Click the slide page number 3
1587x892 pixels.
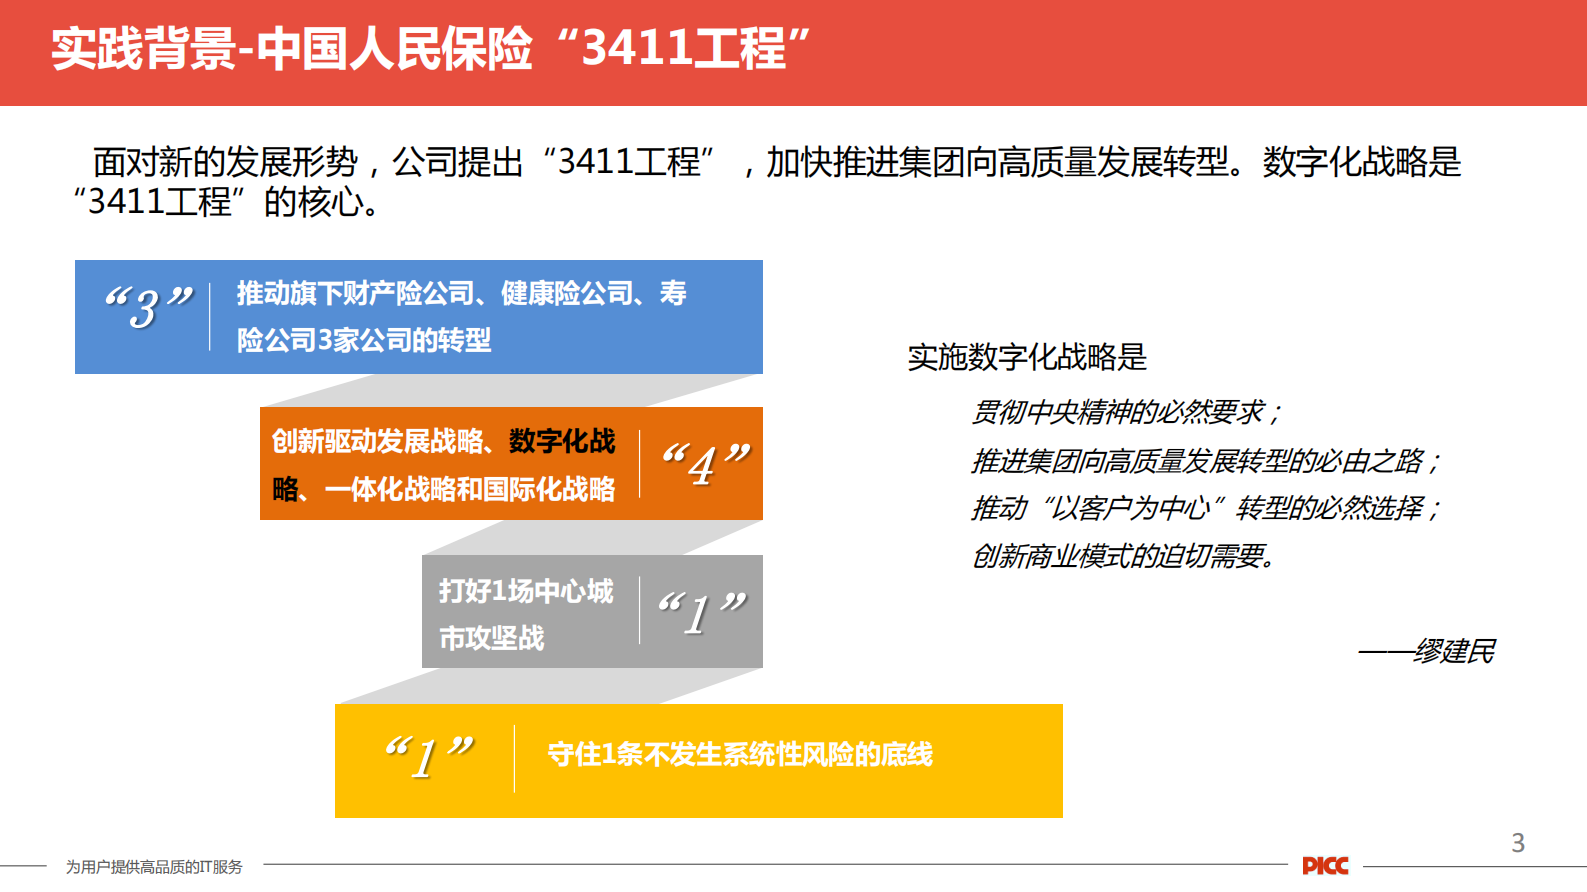1518,843
